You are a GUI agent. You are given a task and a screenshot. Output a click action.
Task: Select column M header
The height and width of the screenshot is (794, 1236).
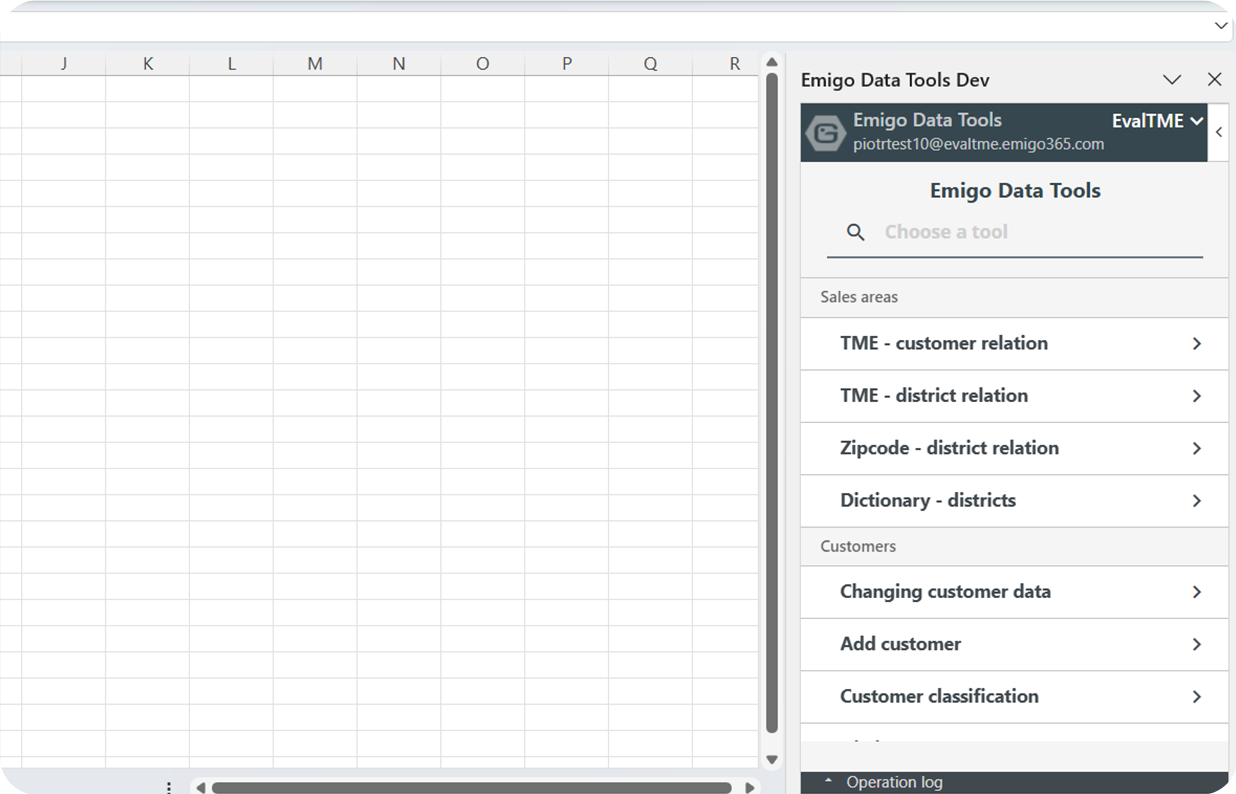click(x=315, y=64)
